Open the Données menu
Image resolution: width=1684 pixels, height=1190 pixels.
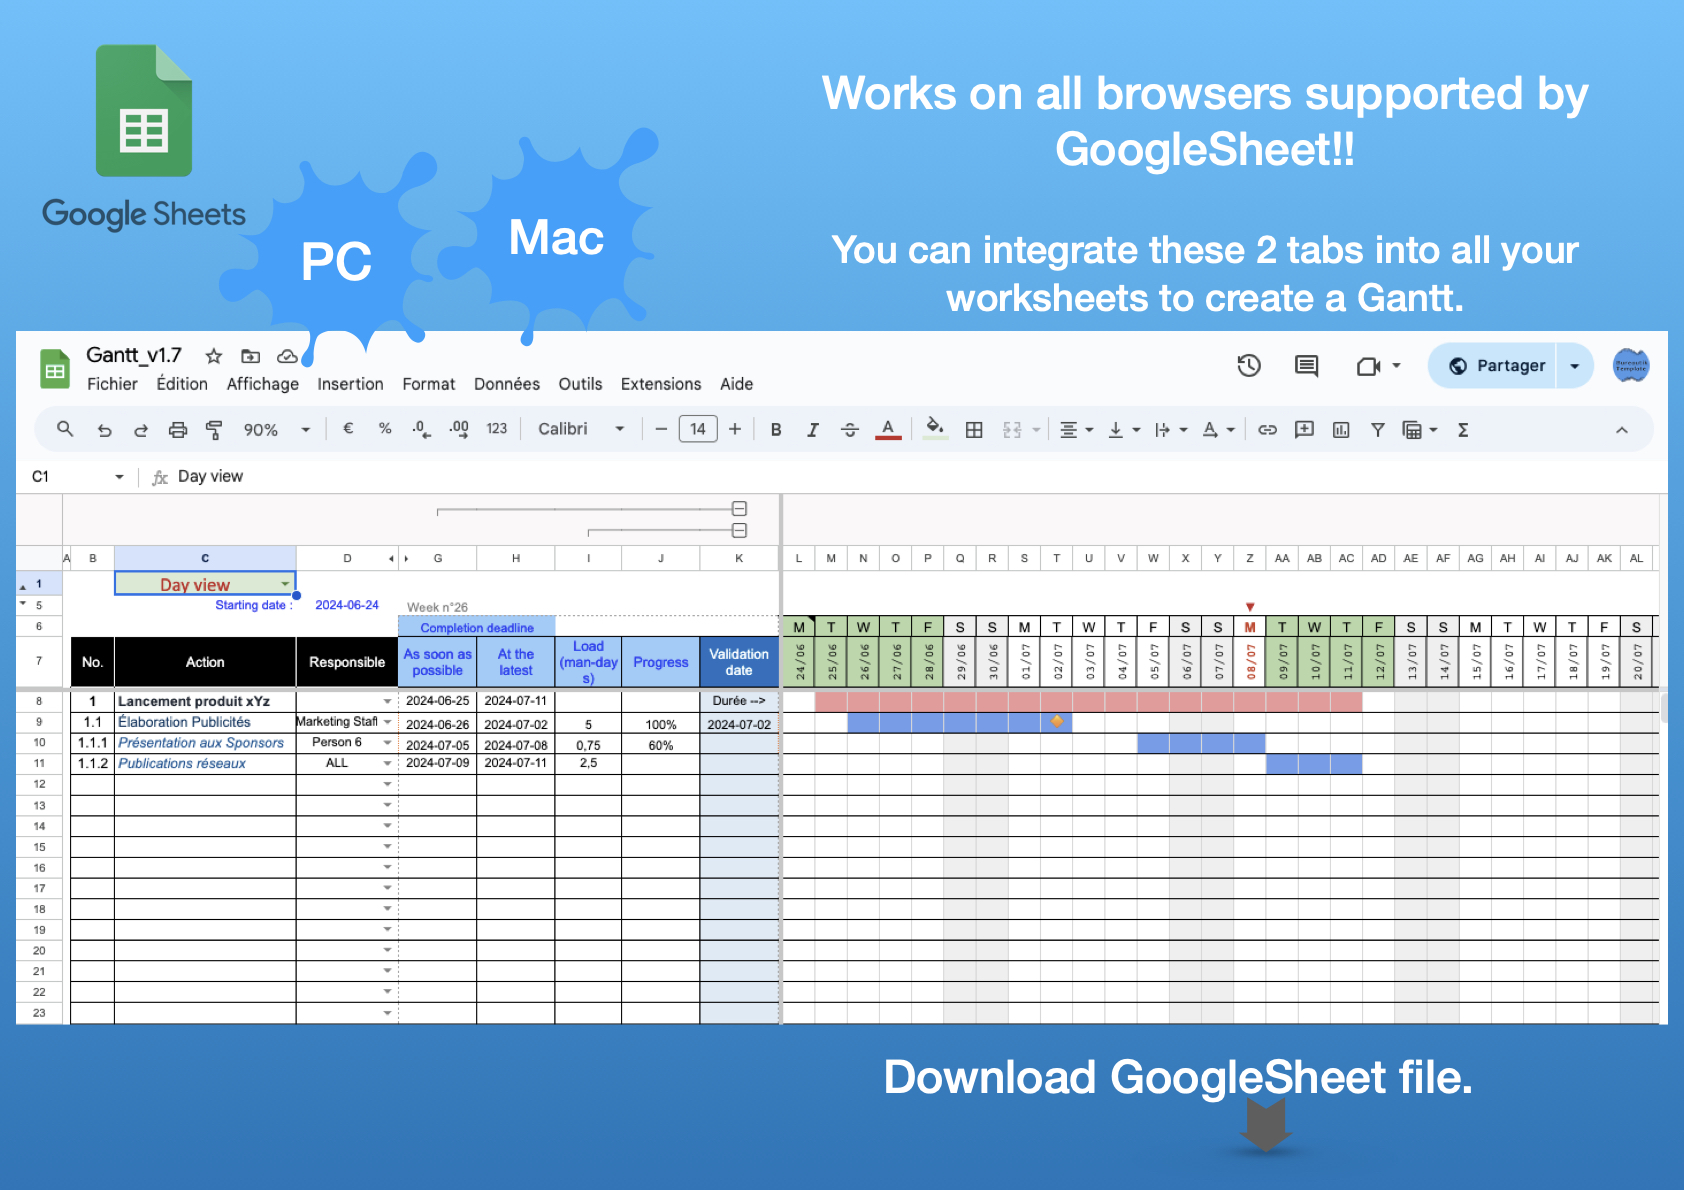click(507, 384)
